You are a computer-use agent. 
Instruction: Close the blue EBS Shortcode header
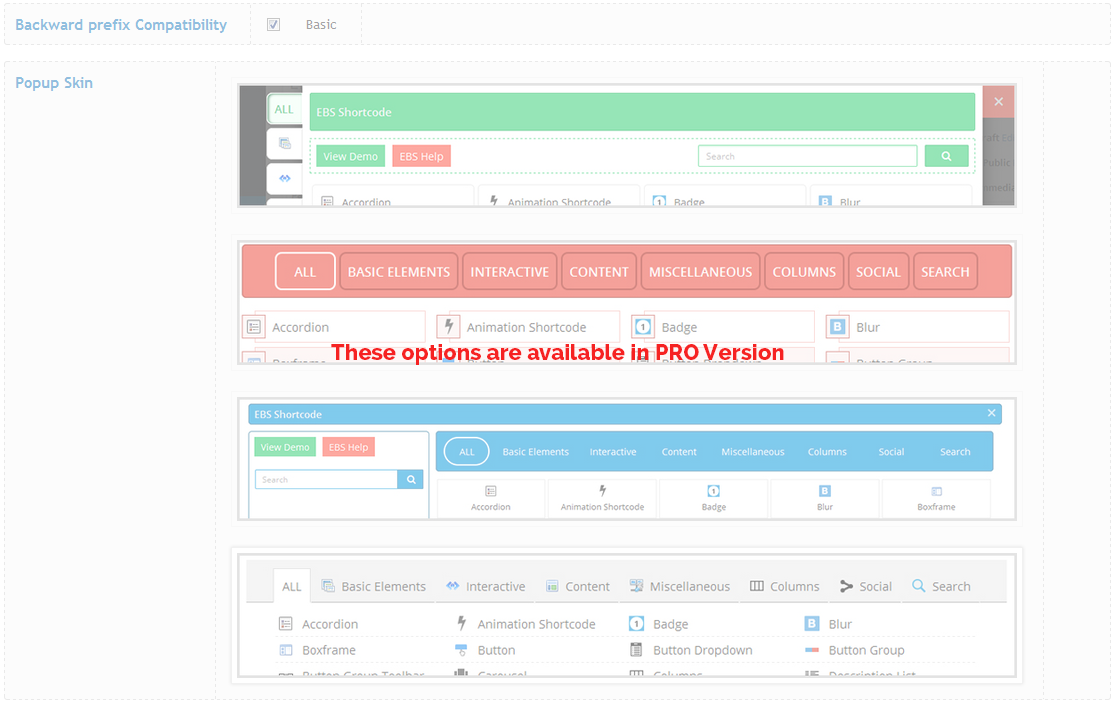(991, 413)
